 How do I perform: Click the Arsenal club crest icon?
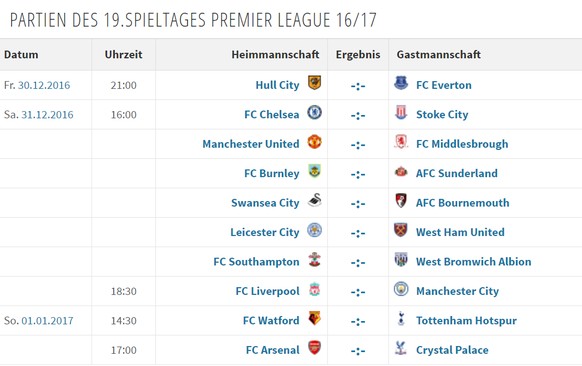(314, 348)
